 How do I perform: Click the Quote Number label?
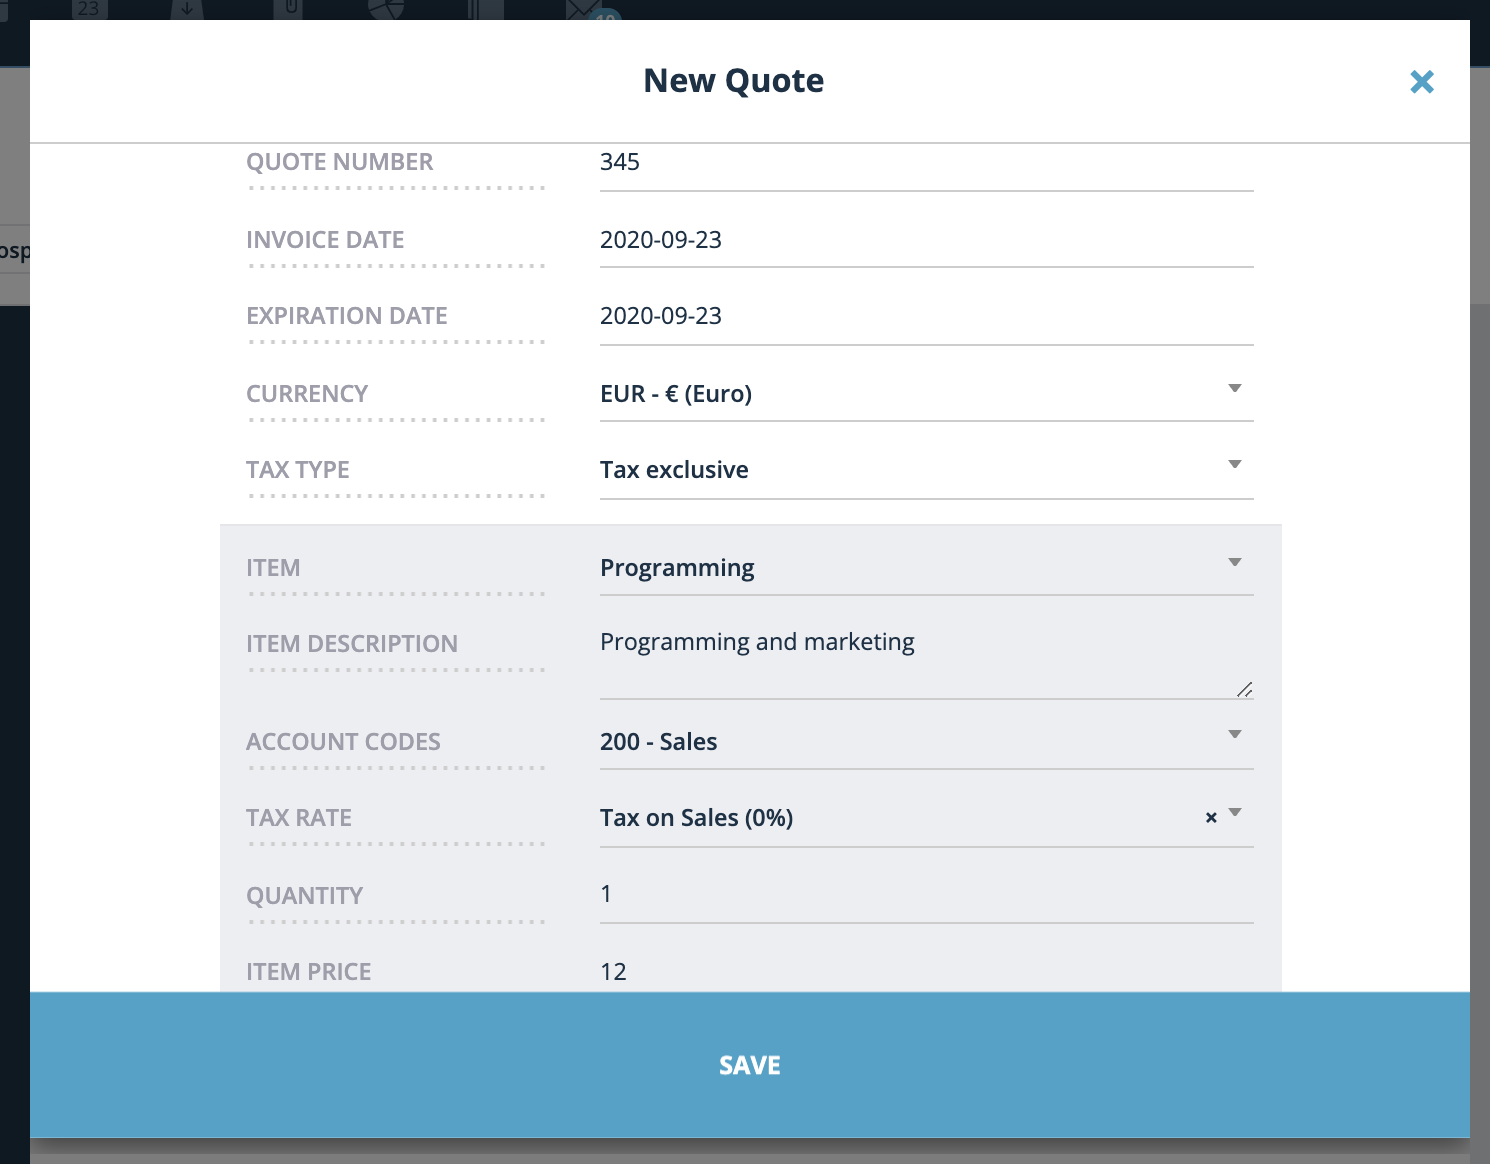coord(340,162)
